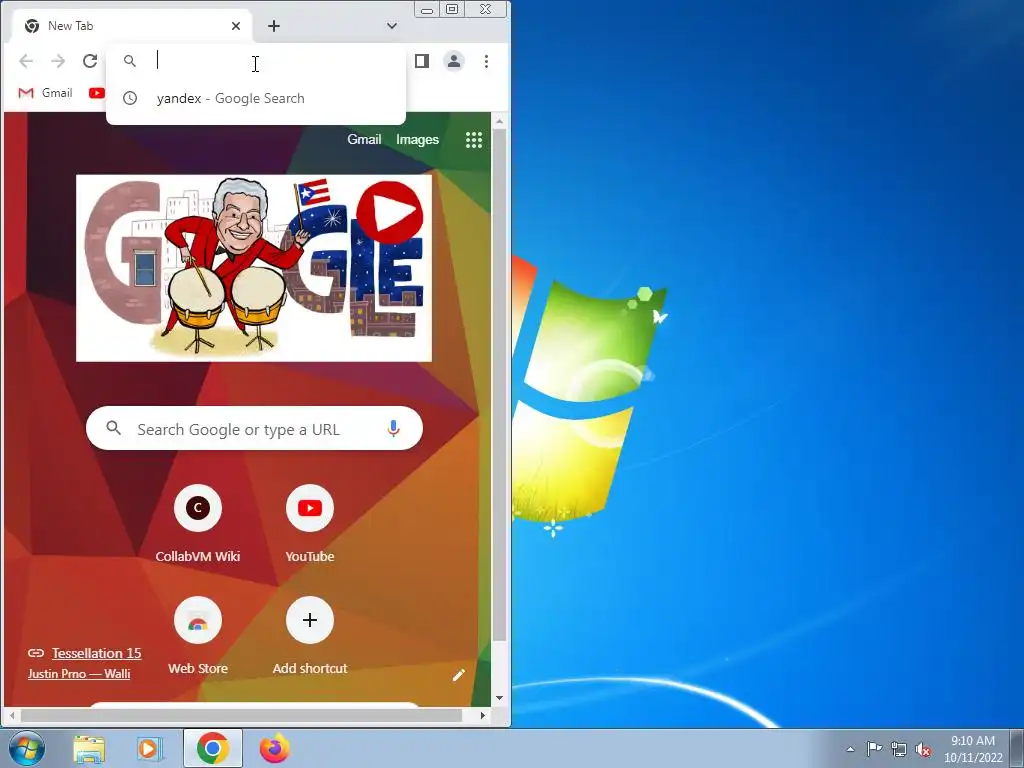Image resolution: width=1024 pixels, height=768 pixels.
Task: Open Images link on the Google page
Action: click(x=417, y=139)
